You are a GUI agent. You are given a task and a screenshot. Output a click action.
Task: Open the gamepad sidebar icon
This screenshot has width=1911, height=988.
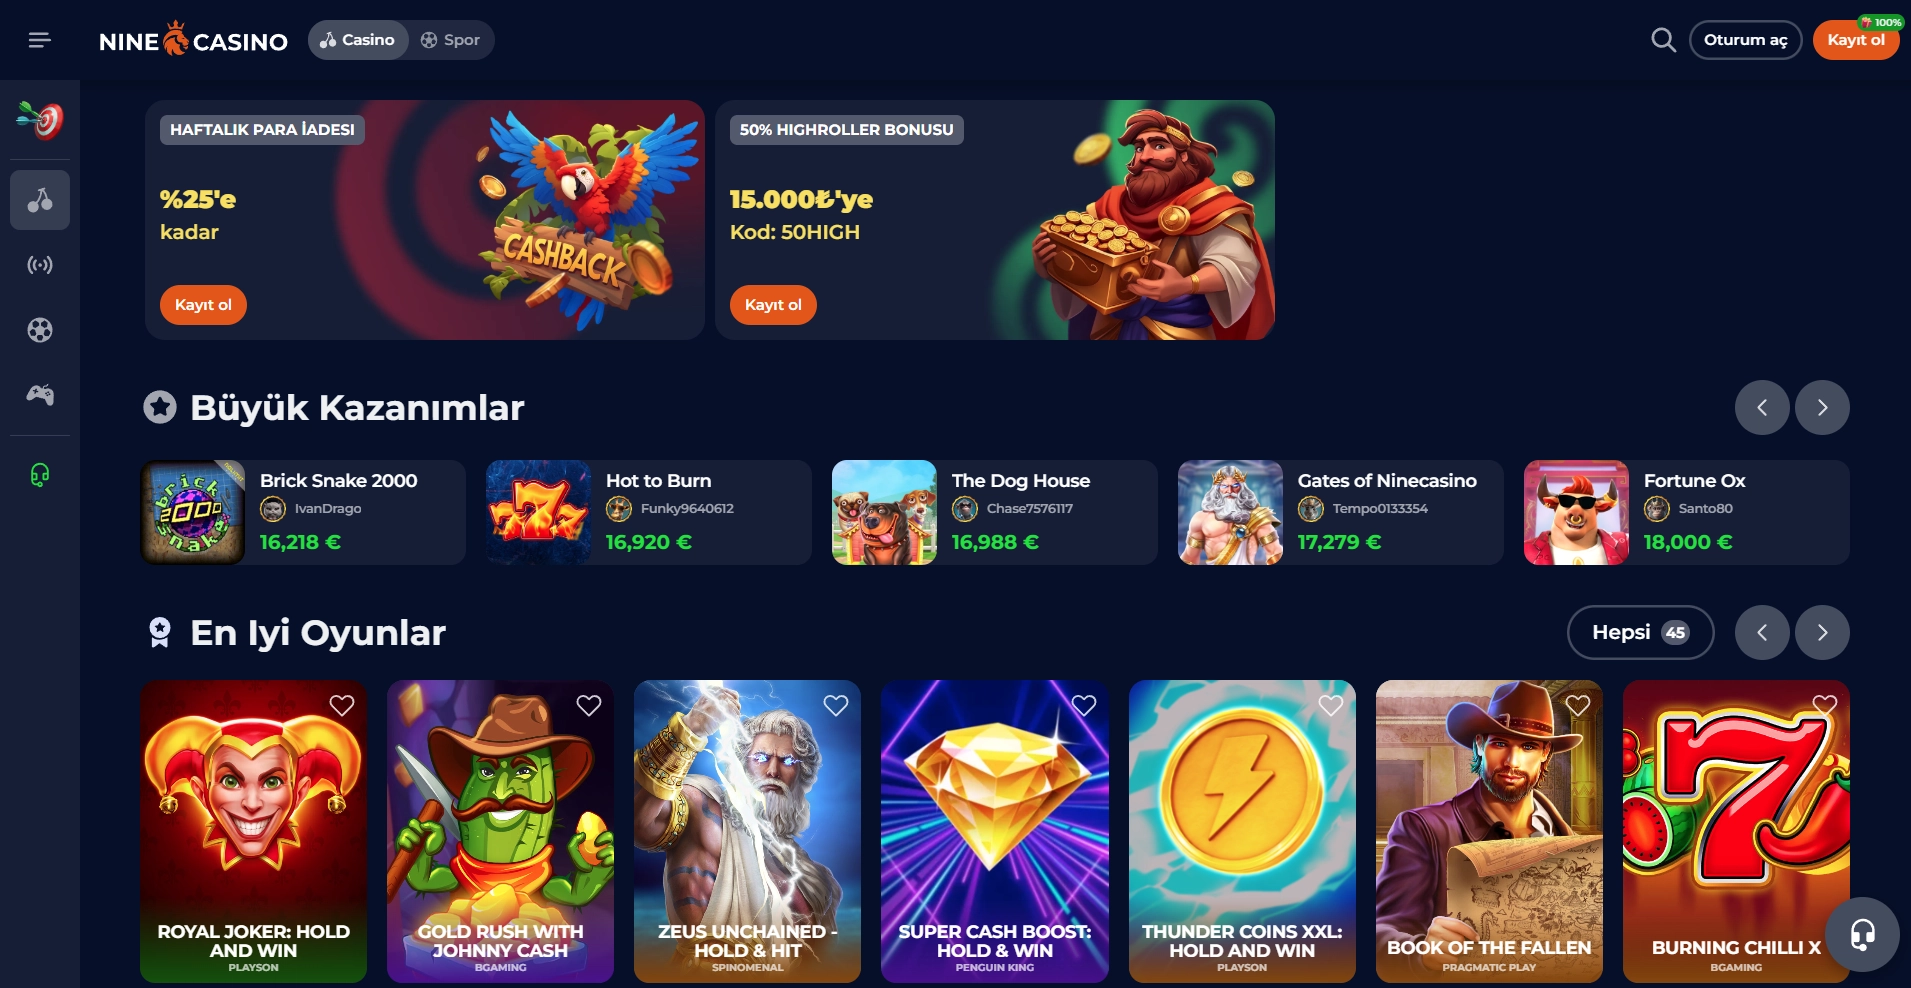click(x=40, y=395)
